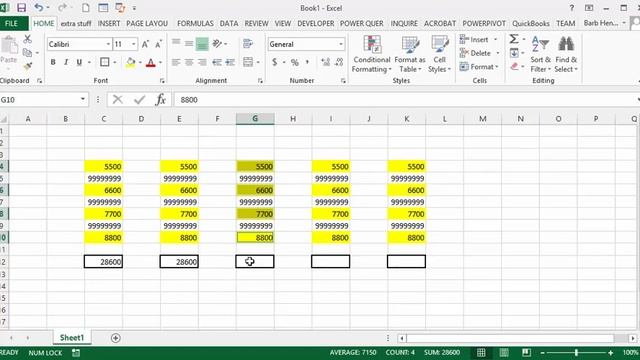The height and width of the screenshot is (360, 640).
Task: Confirm formula bar entry with checkmark
Action: coord(139,100)
